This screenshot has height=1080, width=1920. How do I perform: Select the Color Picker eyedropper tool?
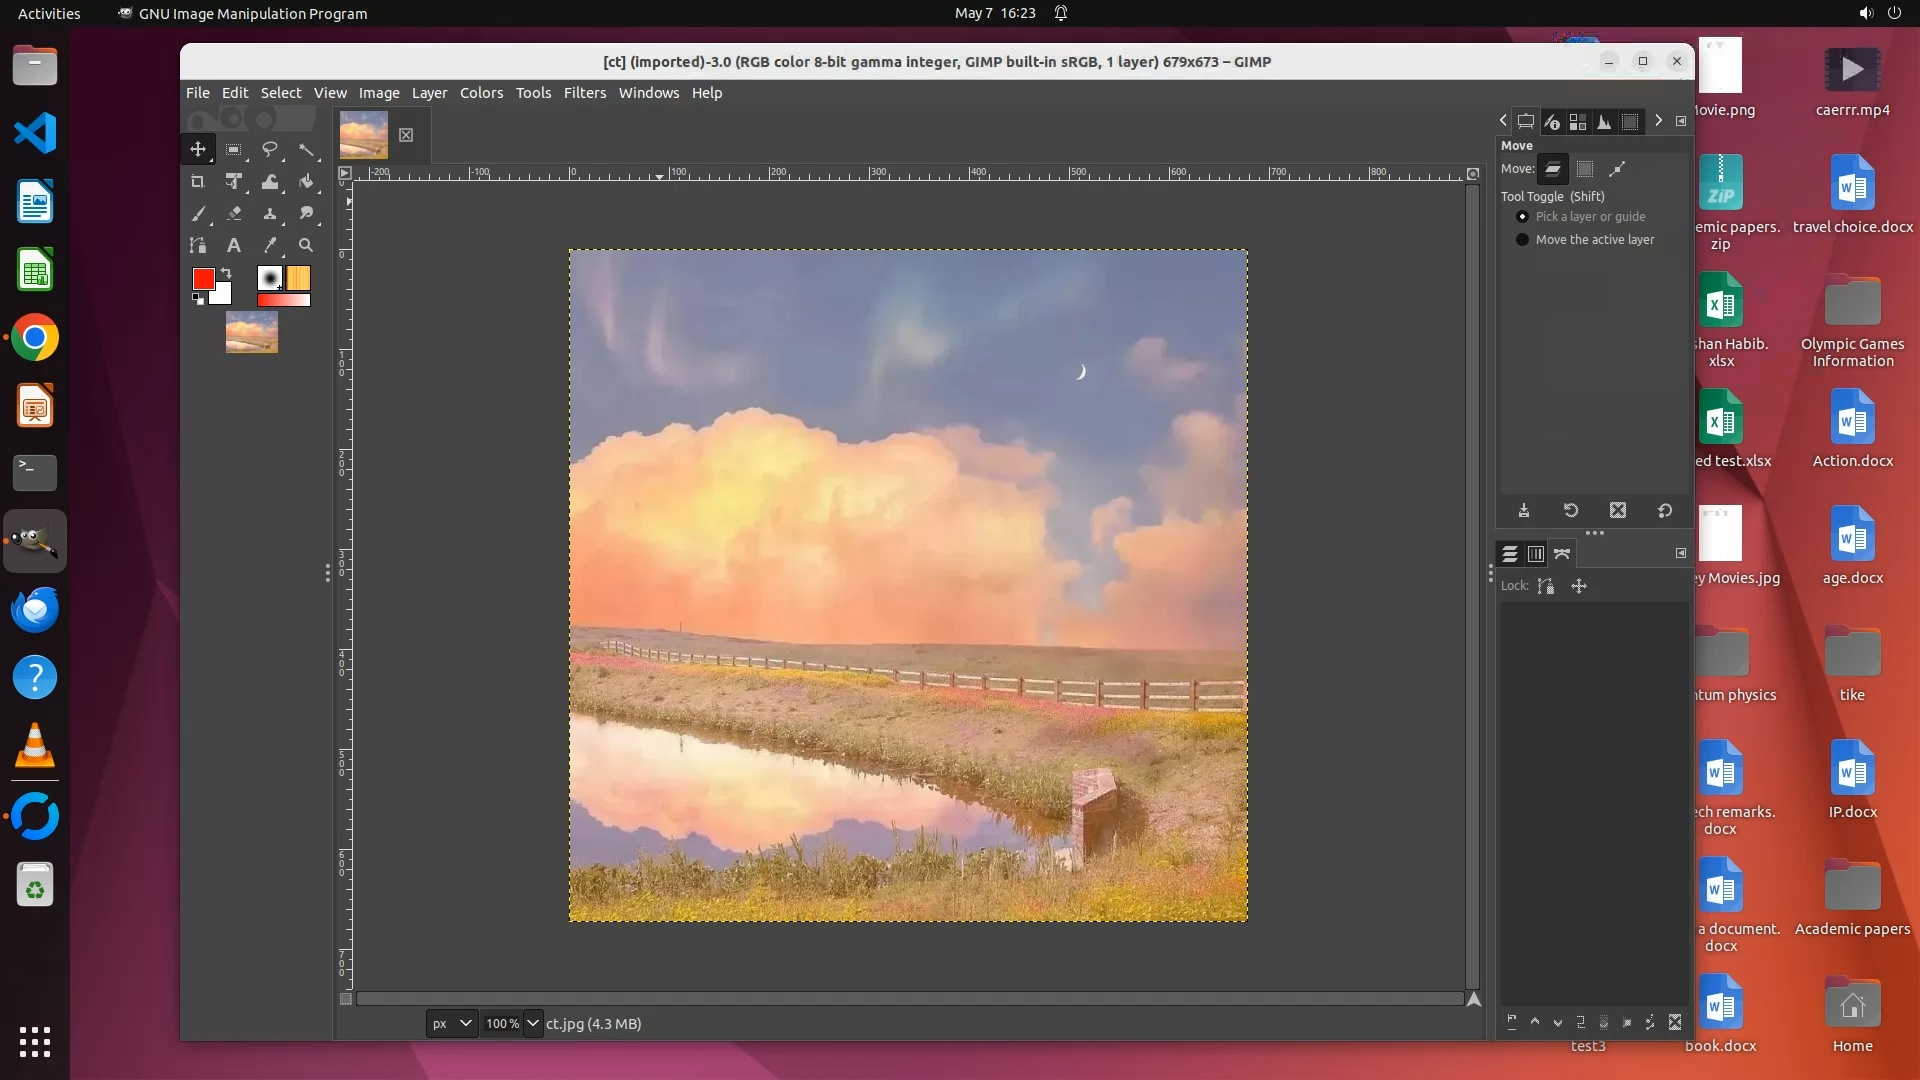click(270, 246)
